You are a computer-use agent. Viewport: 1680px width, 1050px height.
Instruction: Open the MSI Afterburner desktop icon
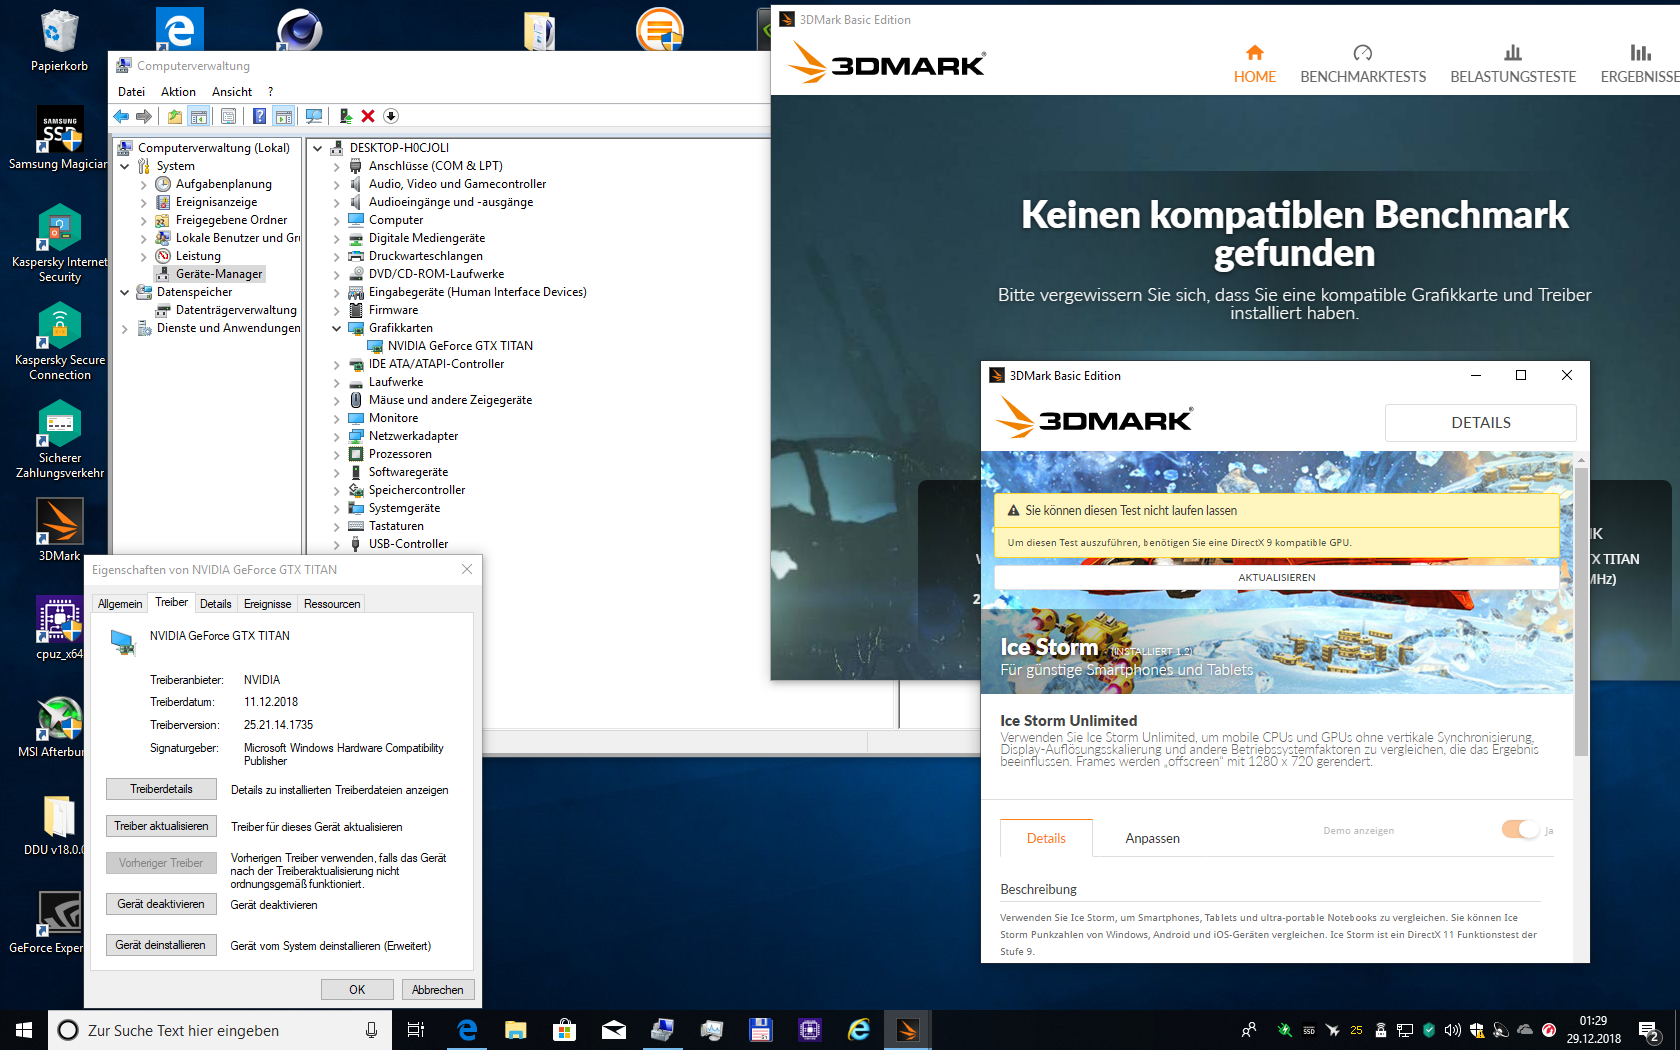point(59,726)
